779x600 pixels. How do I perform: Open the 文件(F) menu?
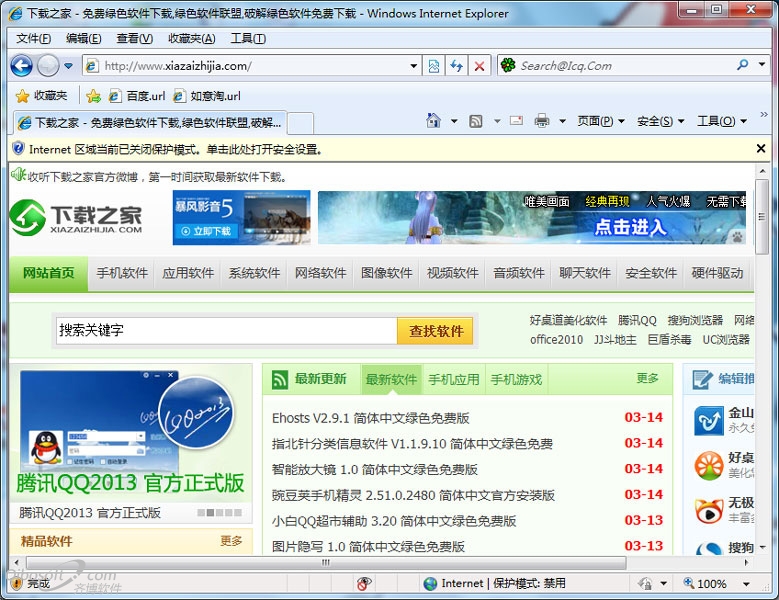pyautogui.click(x=34, y=38)
